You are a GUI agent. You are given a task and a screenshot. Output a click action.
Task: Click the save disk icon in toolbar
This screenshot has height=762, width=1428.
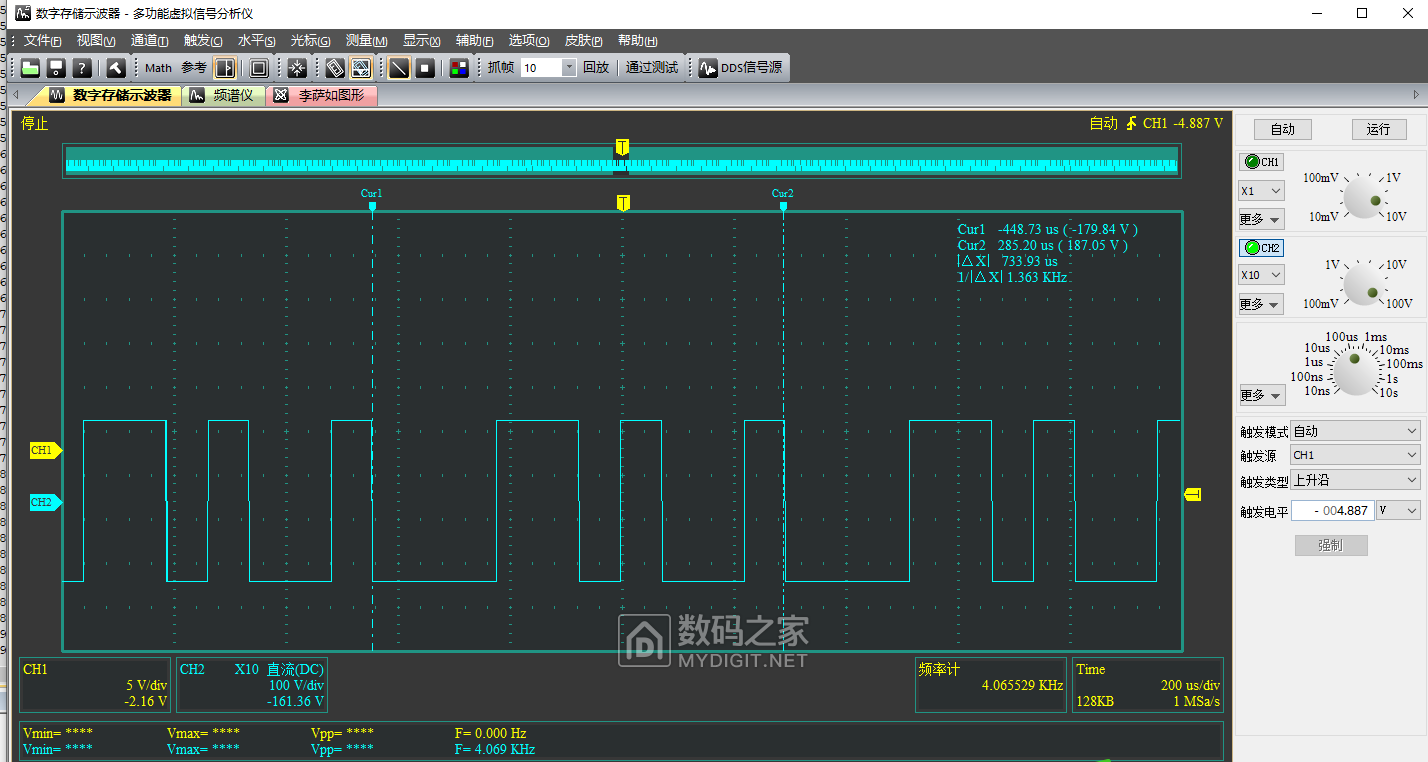(56, 68)
